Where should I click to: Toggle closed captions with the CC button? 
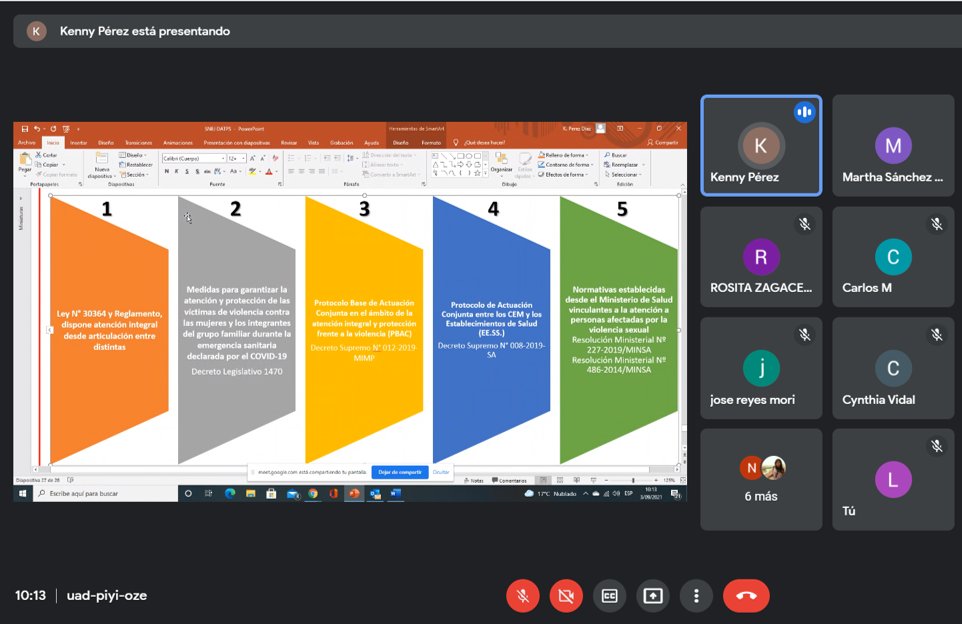(x=609, y=596)
